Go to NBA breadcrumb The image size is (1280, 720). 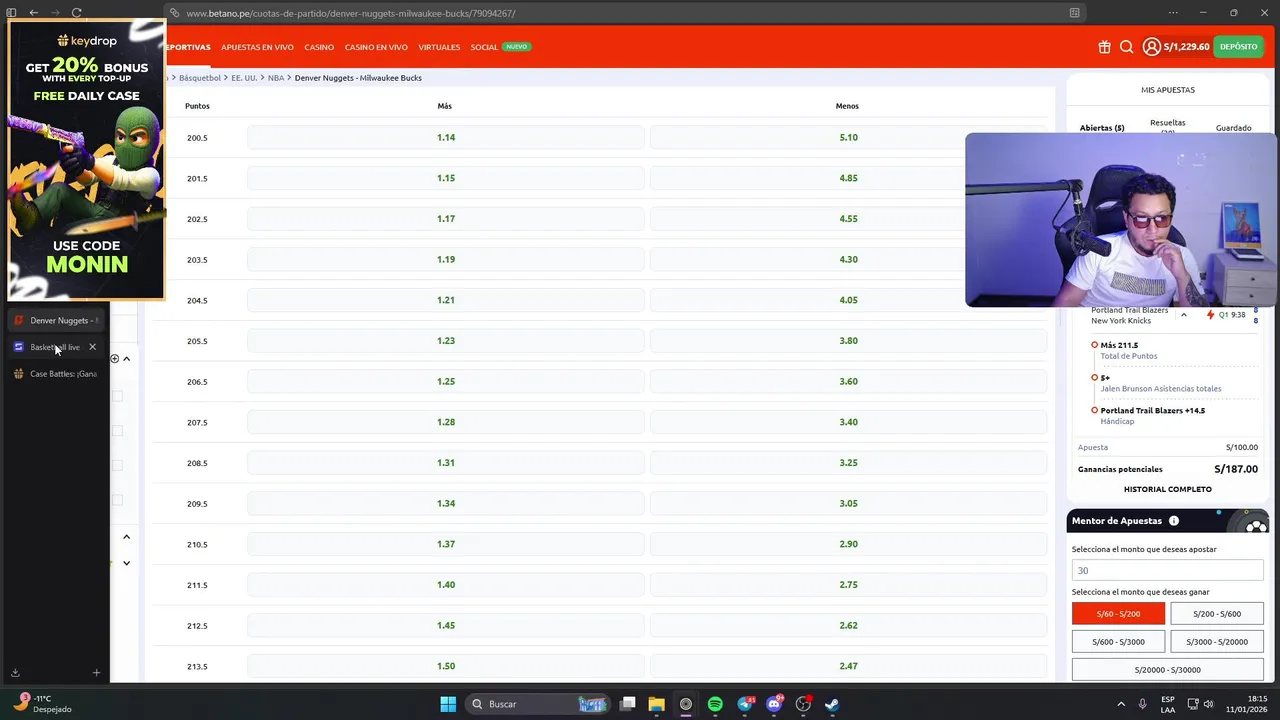pyautogui.click(x=276, y=78)
